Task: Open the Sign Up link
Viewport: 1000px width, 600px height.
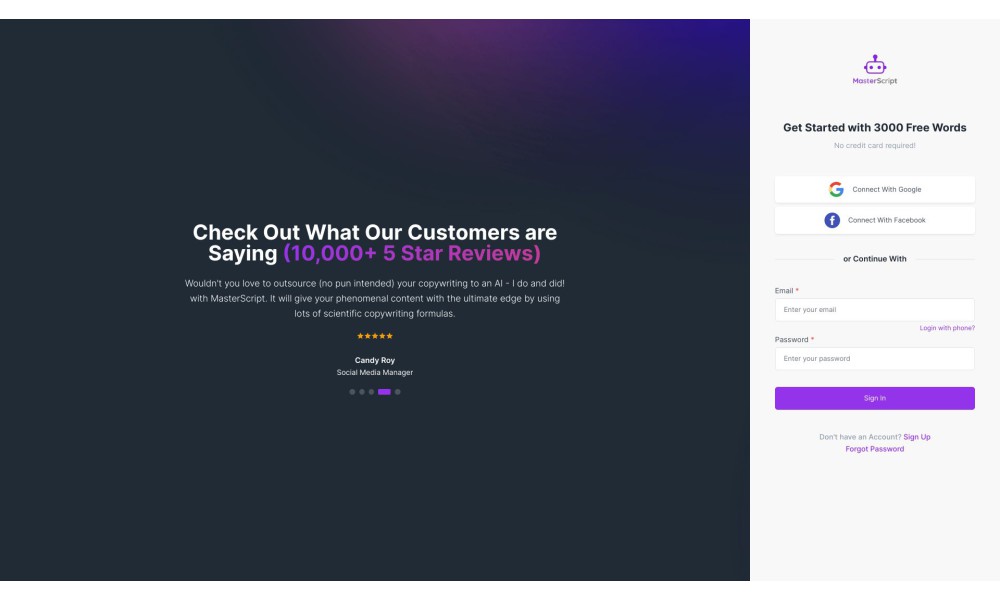Action: pos(916,437)
